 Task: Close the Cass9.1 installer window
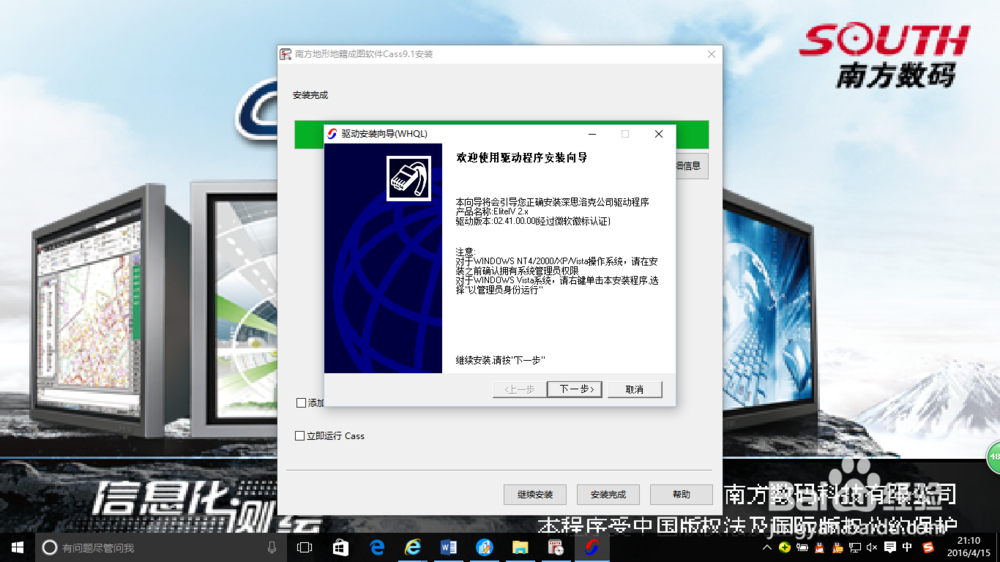click(x=711, y=54)
